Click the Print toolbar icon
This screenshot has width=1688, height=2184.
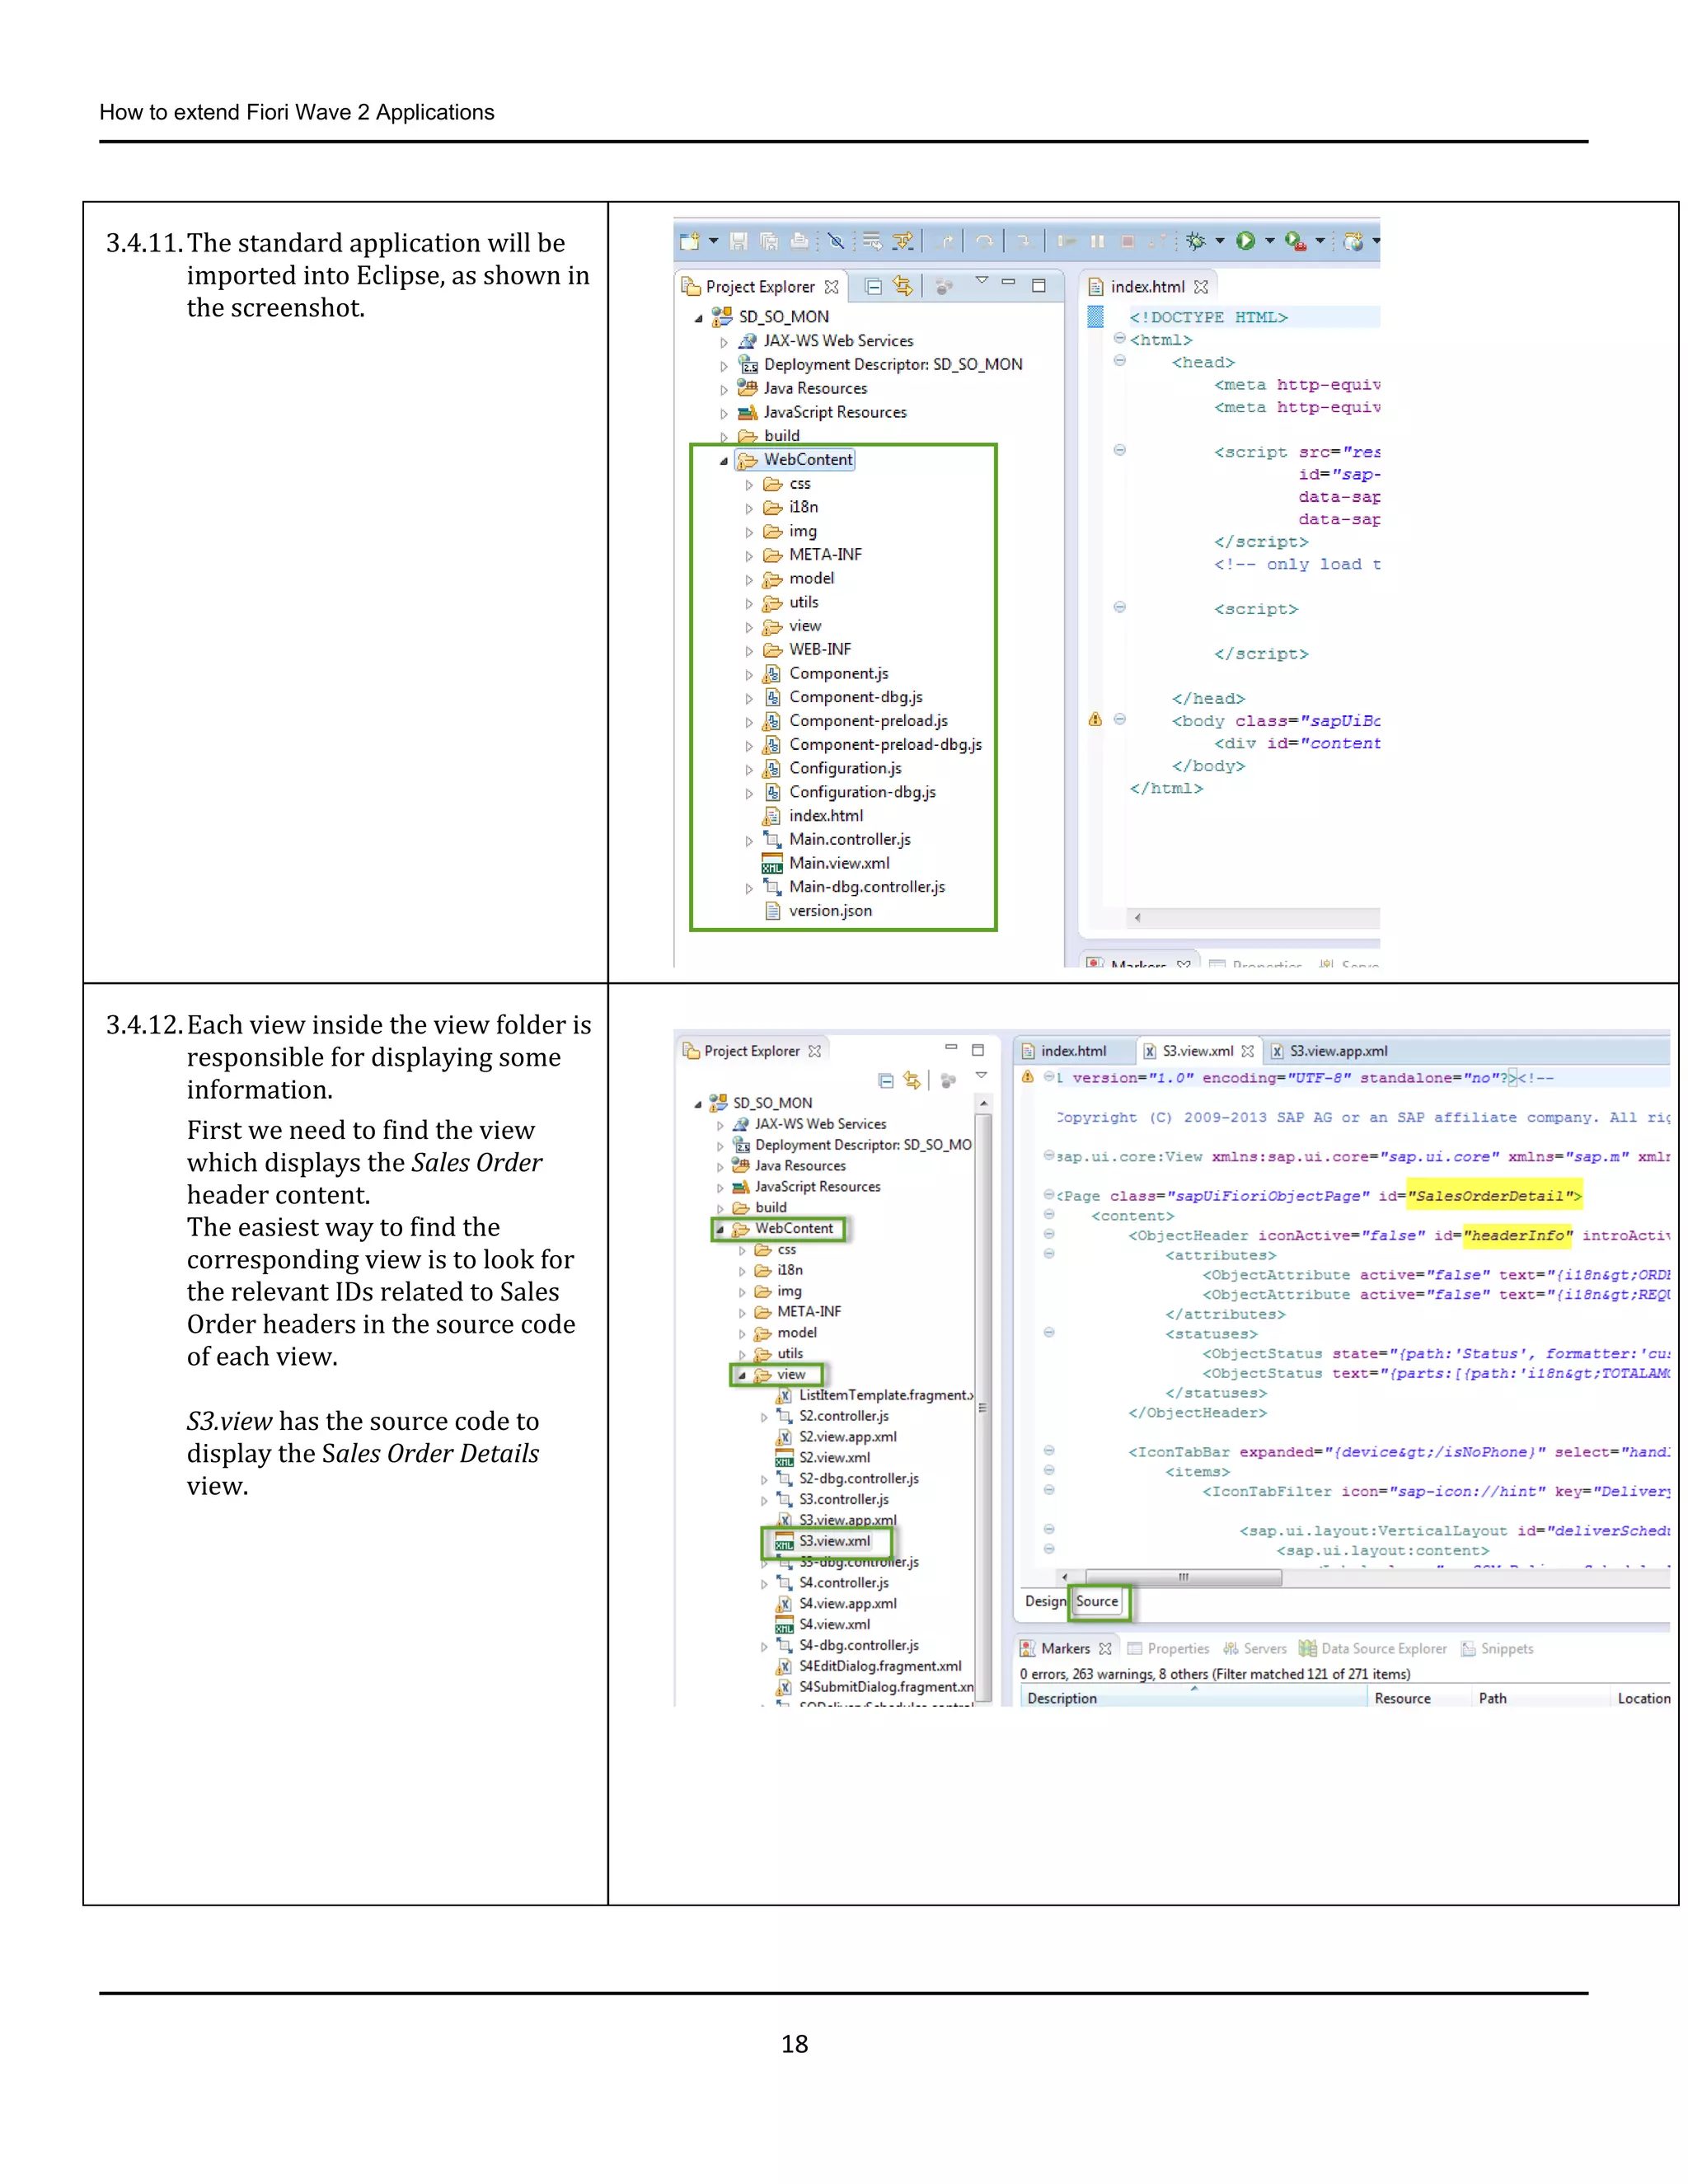pyautogui.click(x=799, y=241)
